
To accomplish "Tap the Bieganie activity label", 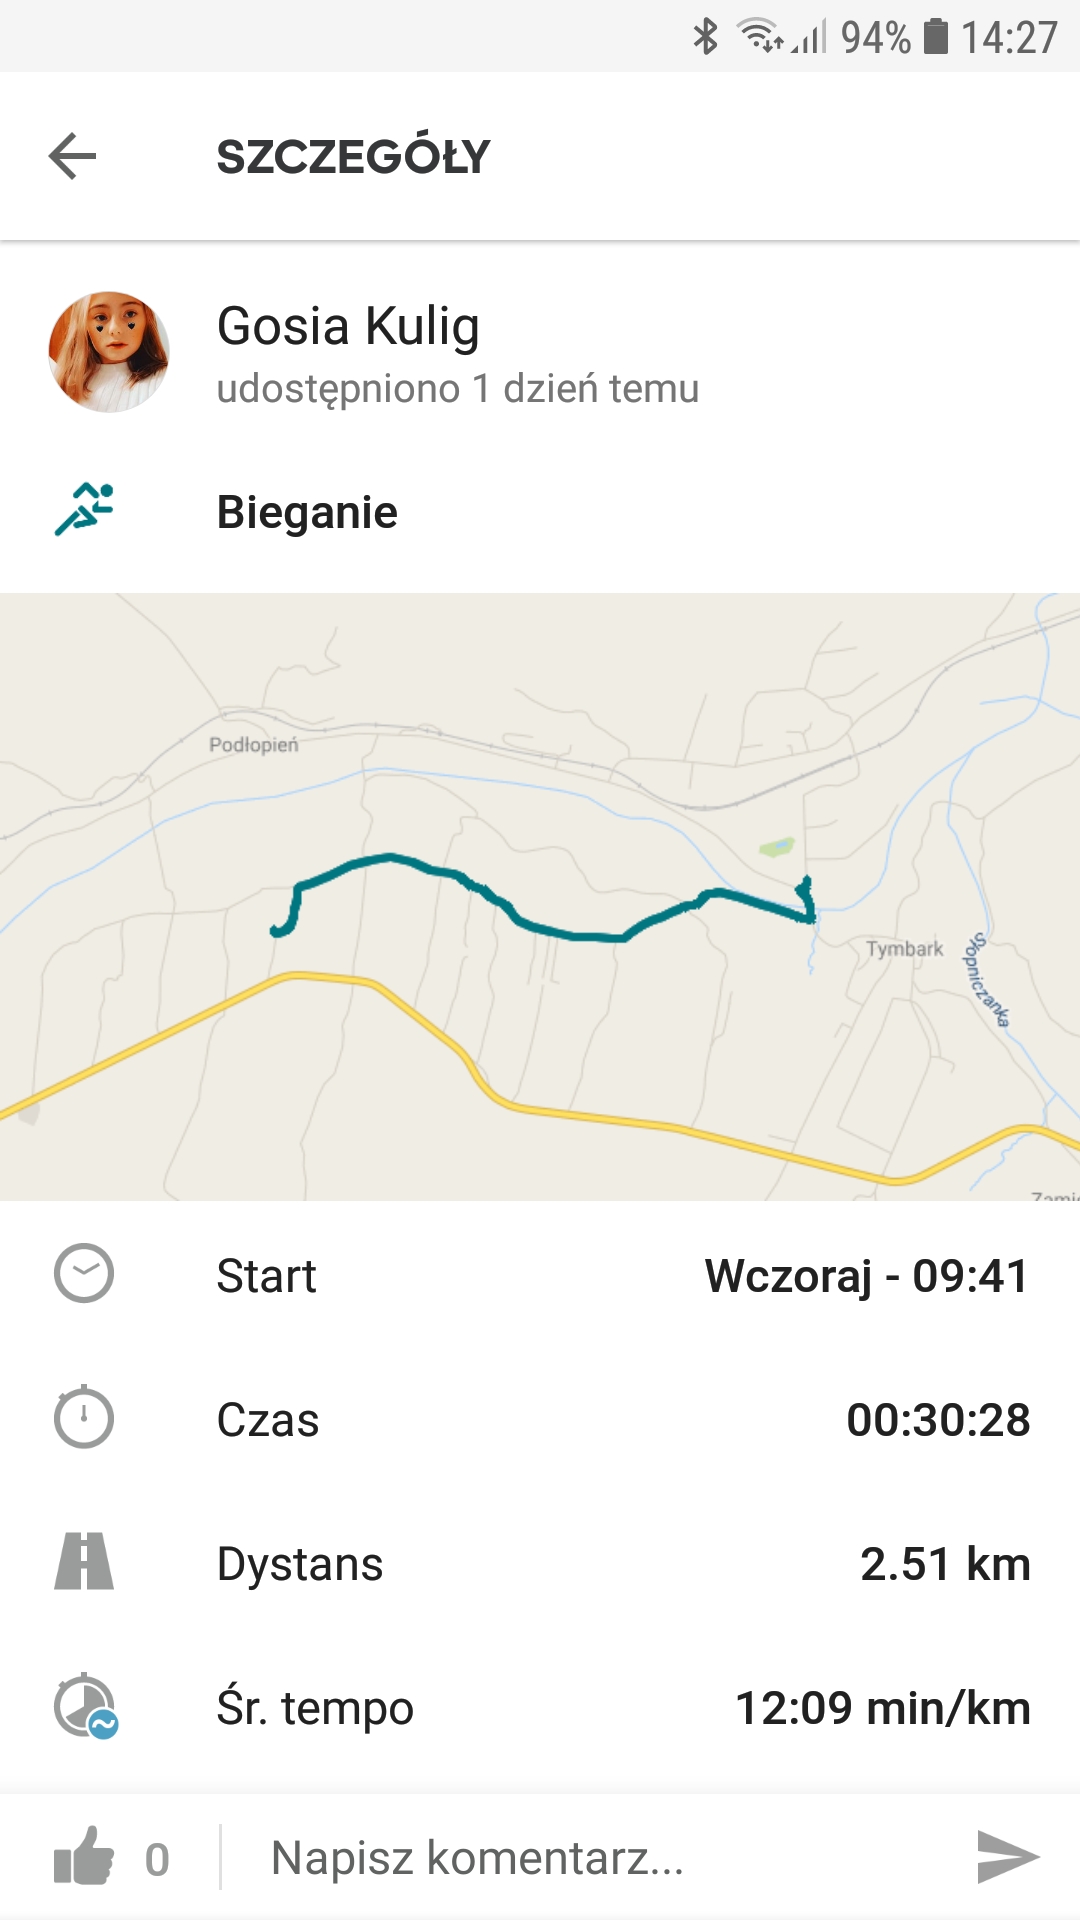I will tap(307, 512).
